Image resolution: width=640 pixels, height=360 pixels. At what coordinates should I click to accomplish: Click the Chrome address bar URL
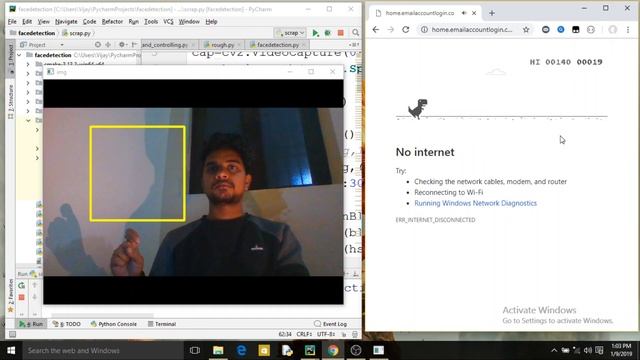coord(472,29)
